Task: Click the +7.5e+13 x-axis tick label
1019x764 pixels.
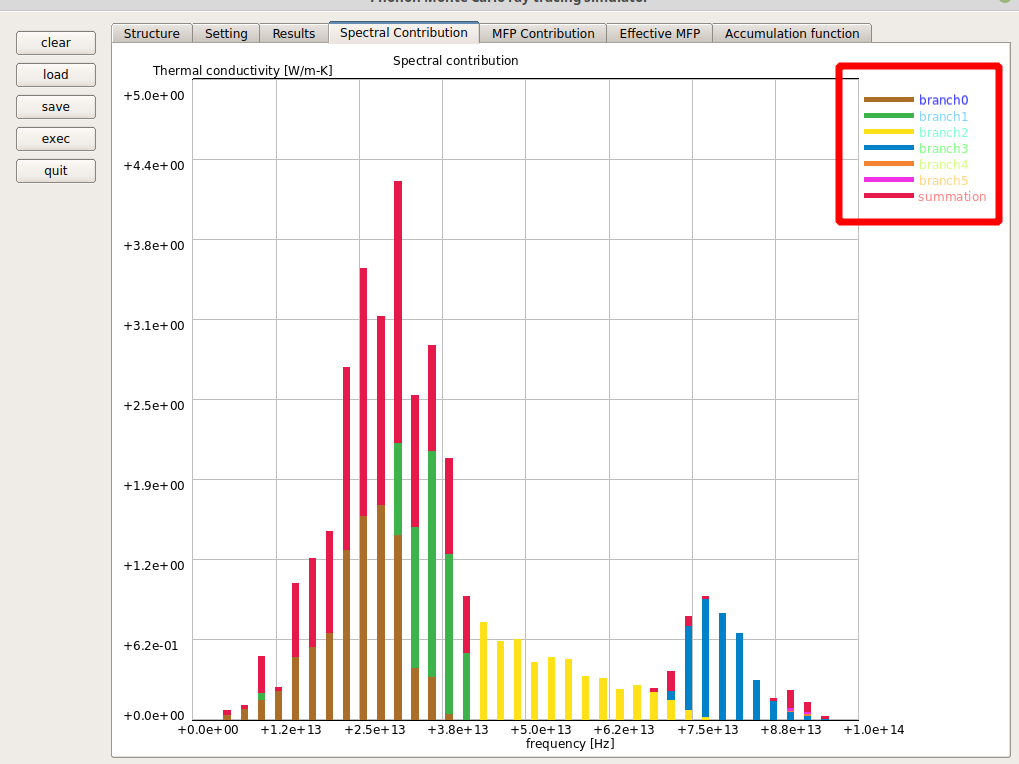Action: click(x=708, y=730)
